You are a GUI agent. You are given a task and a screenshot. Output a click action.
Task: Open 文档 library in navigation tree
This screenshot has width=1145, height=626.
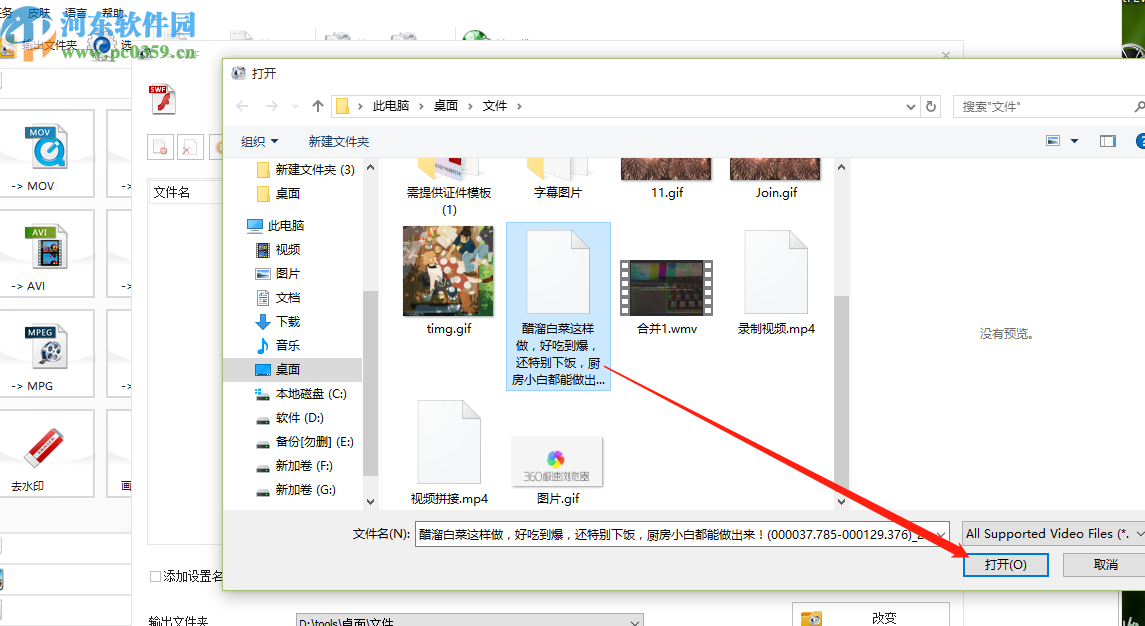pyautogui.click(x=277, y=298)
